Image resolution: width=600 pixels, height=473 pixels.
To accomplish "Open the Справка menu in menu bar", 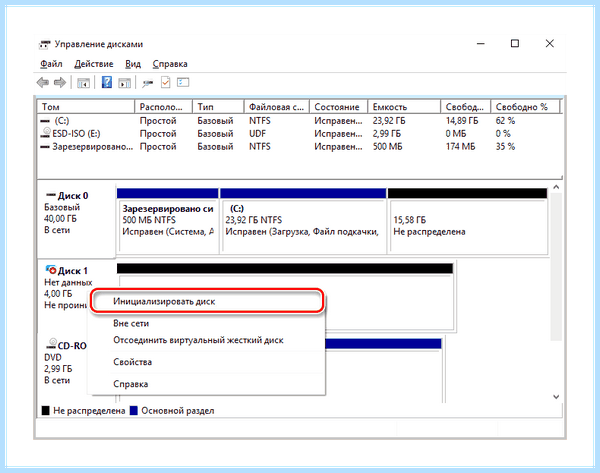I will pos(170,64).
